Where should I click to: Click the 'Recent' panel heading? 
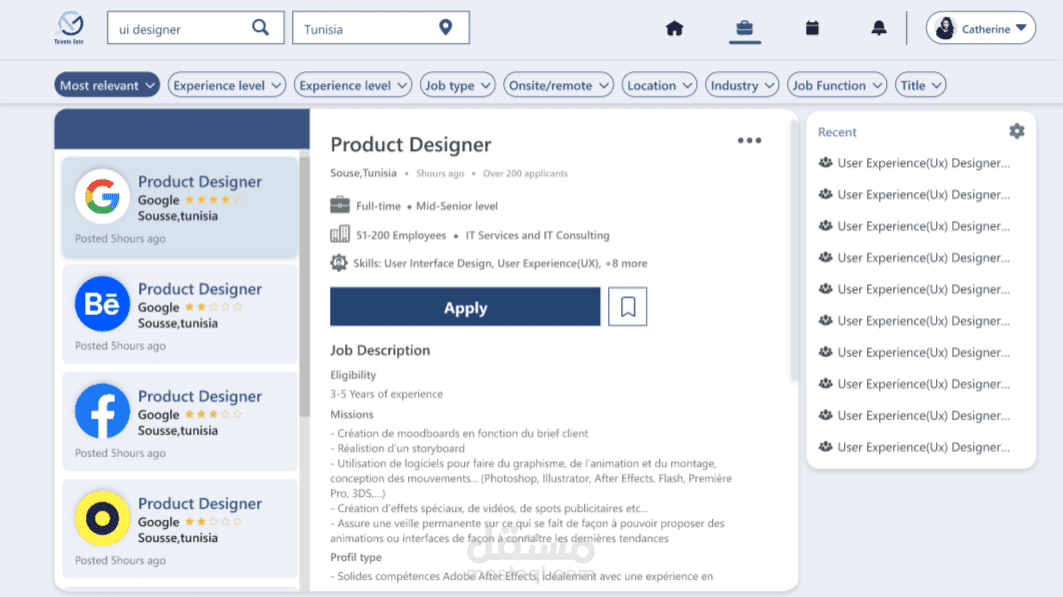[837, 132]
